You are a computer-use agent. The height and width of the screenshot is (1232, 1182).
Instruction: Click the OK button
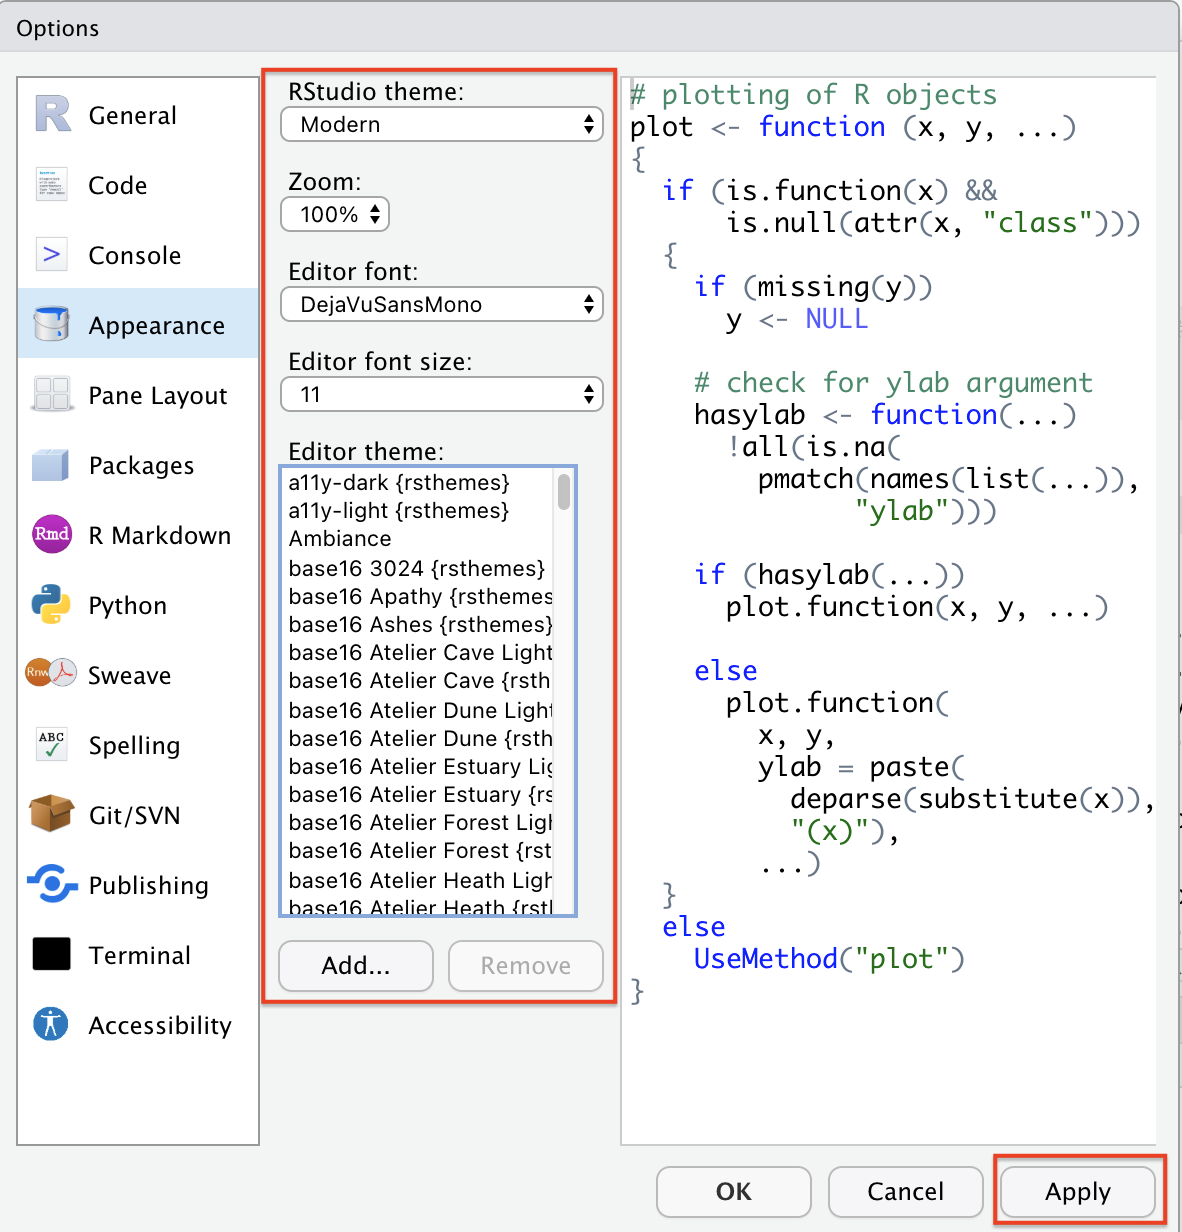click(734, 1191)
